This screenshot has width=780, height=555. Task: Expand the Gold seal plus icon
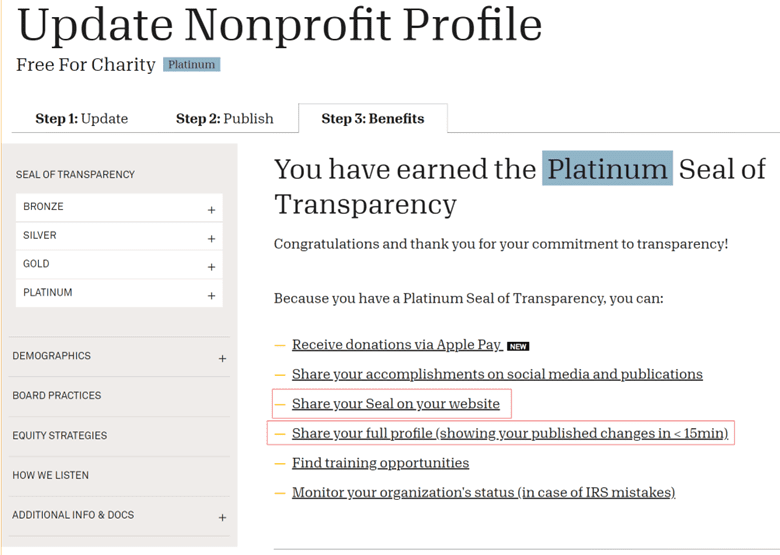pos(211,267)
